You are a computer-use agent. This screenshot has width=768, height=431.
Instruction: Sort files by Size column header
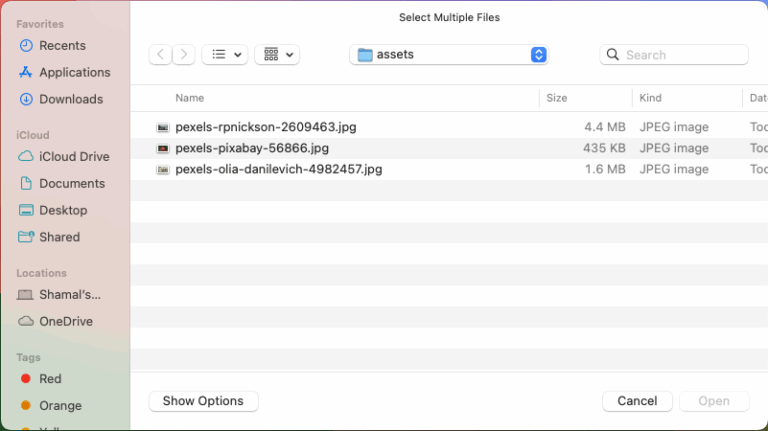557,98
